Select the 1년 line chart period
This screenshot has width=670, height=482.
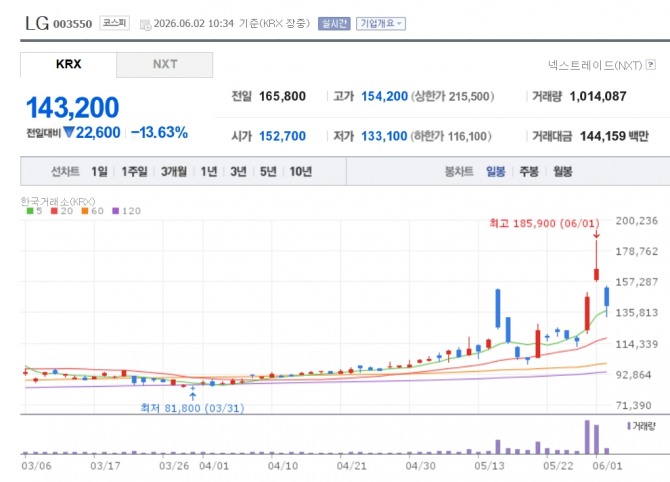pyautogui.click(x=209, y=171)
